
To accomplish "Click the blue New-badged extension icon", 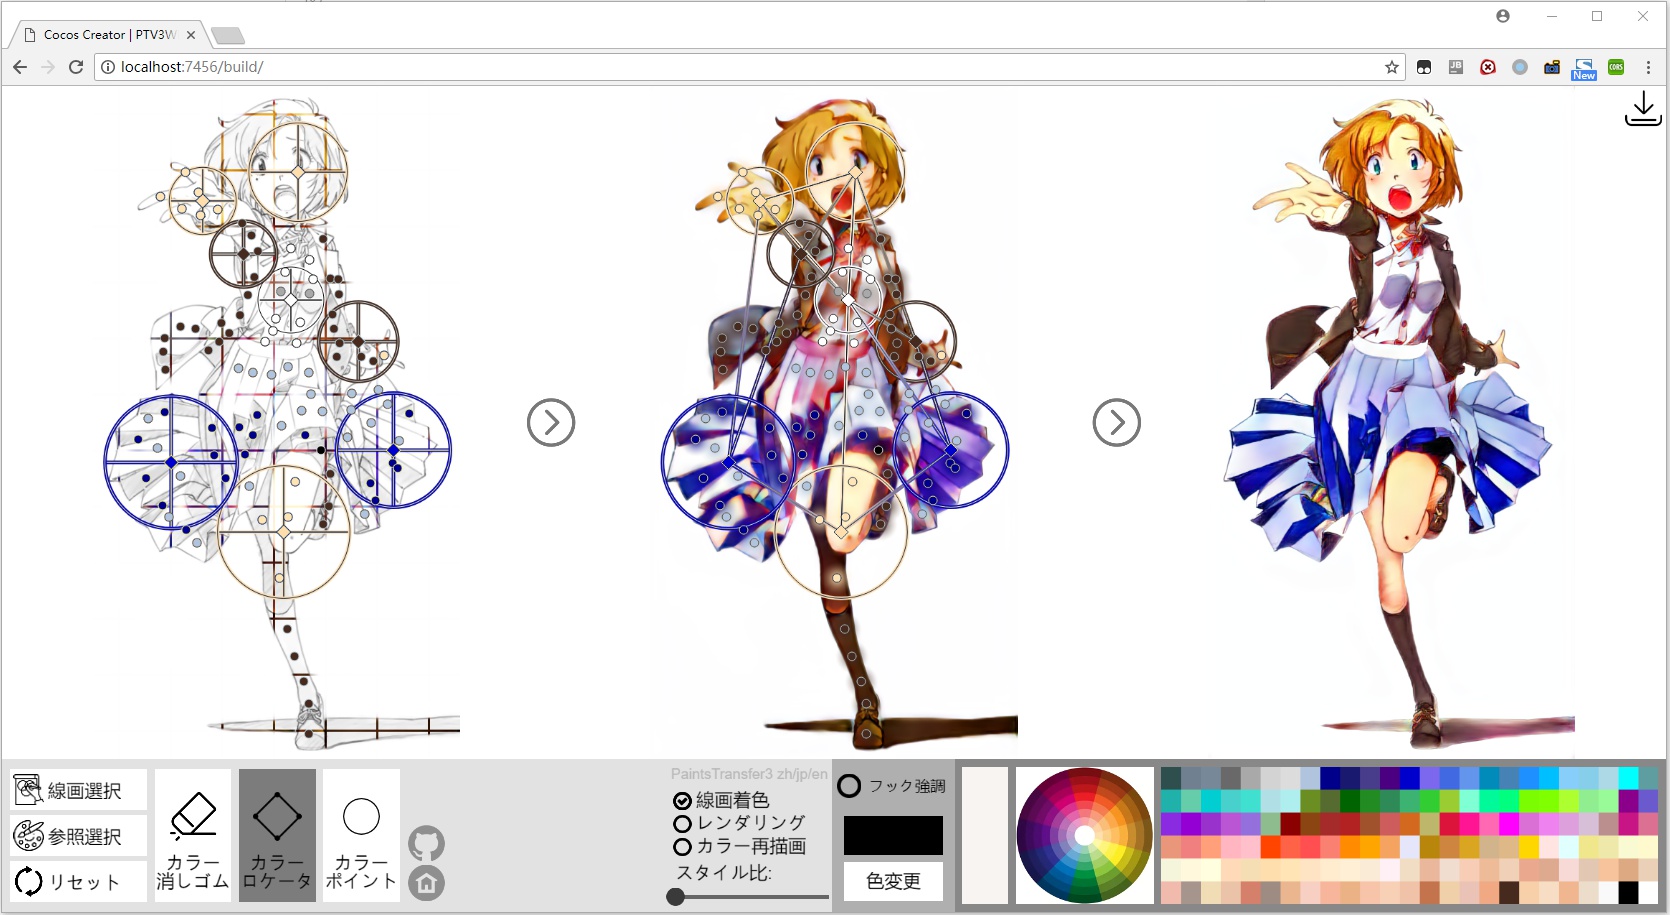I will pos(1584,68).
